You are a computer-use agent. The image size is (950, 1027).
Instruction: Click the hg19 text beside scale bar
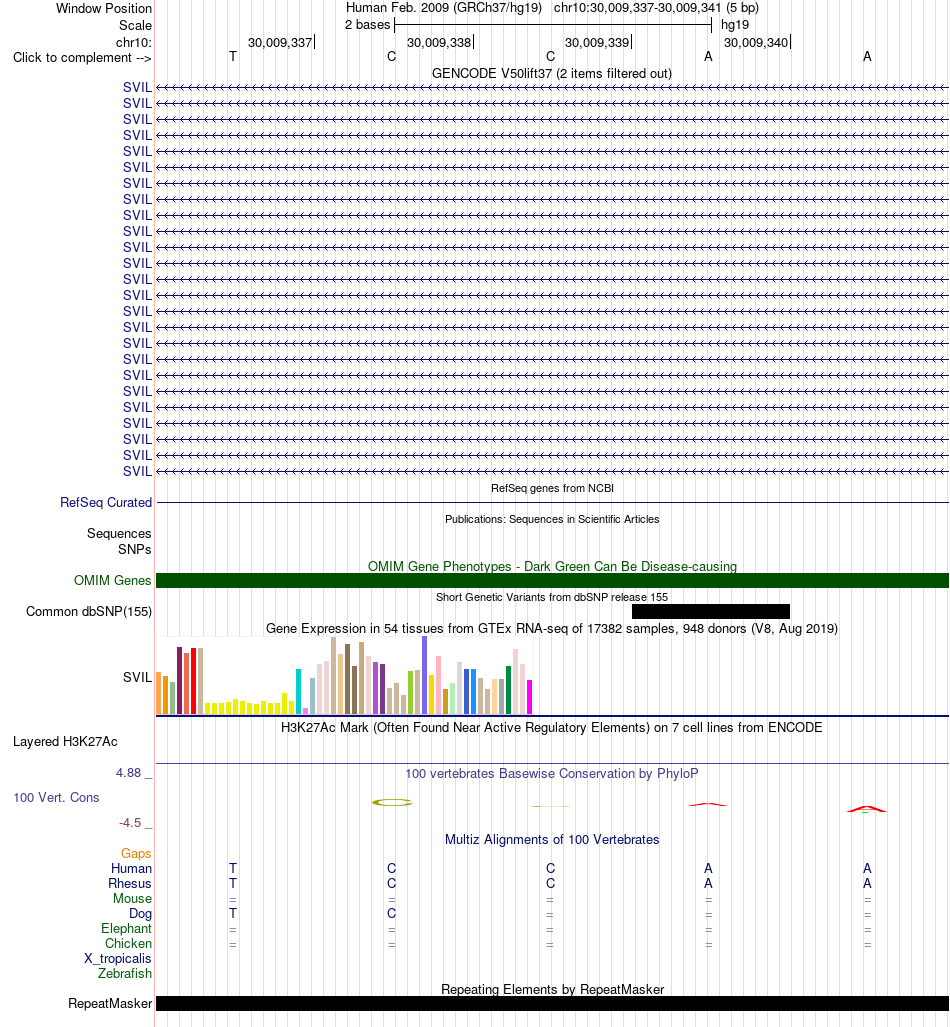click(734, 25)
